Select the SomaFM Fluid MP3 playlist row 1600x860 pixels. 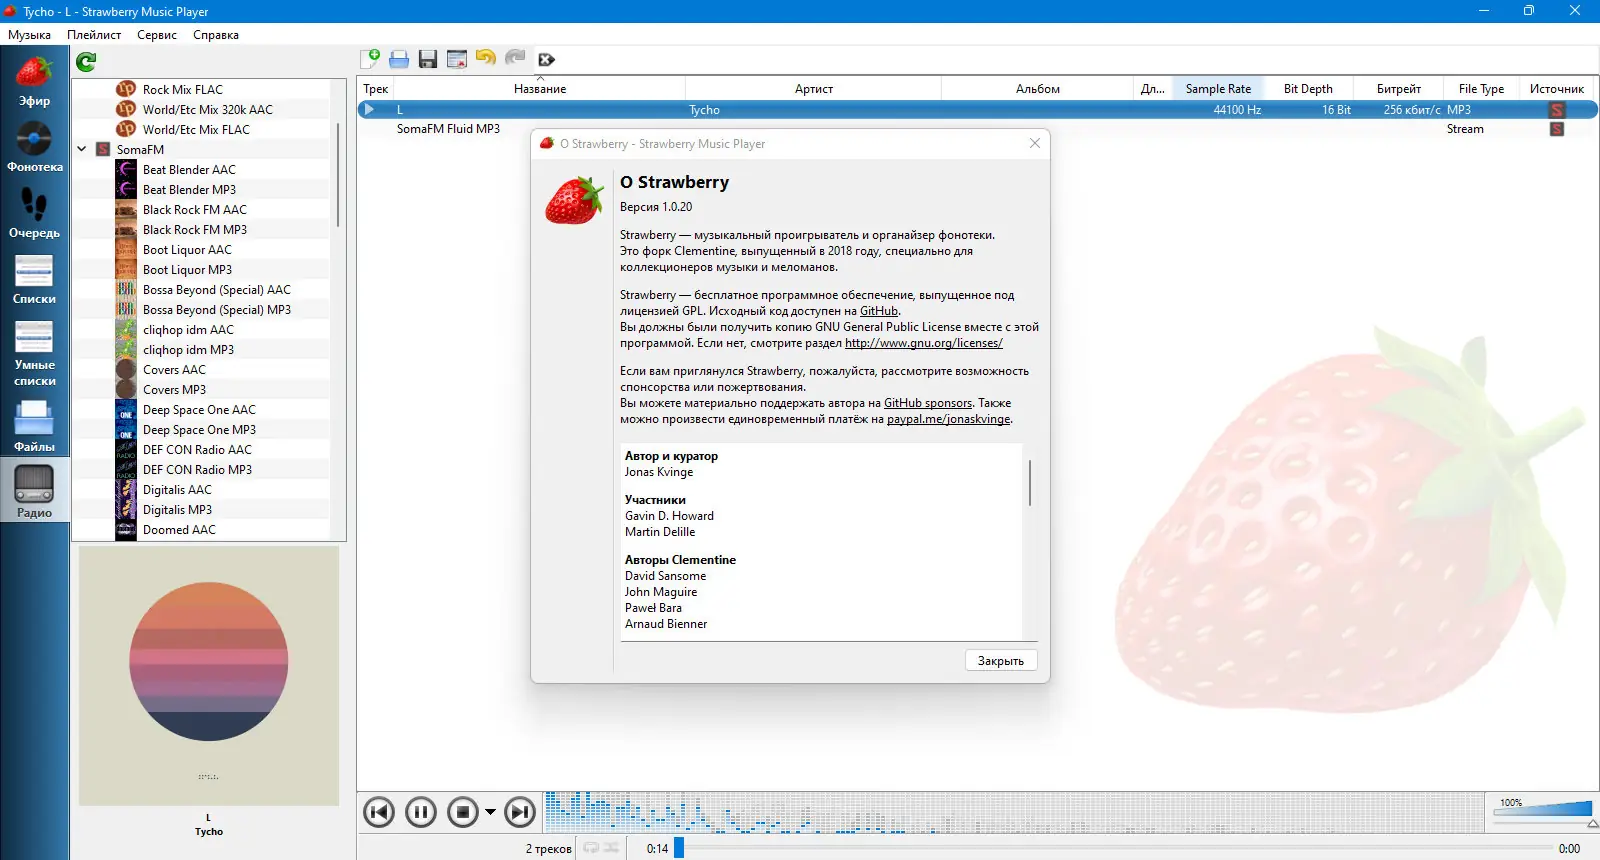coord(977,129)
